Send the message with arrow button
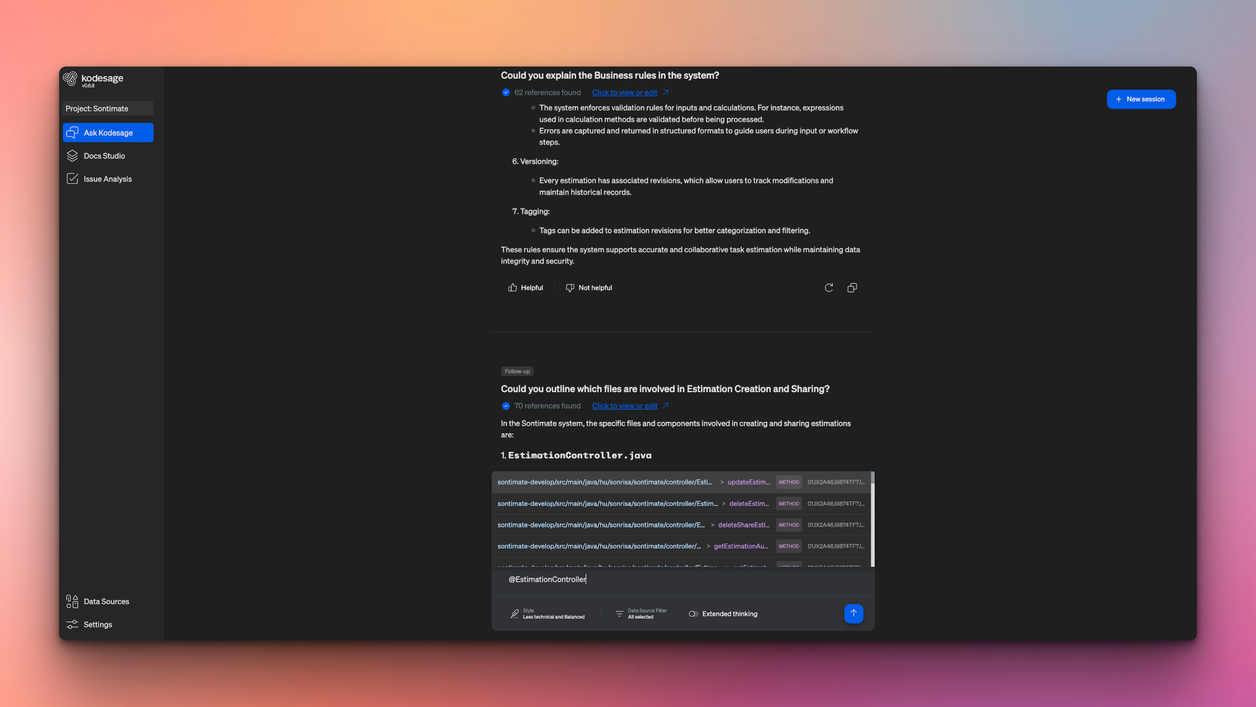 (x=853, y=613)
